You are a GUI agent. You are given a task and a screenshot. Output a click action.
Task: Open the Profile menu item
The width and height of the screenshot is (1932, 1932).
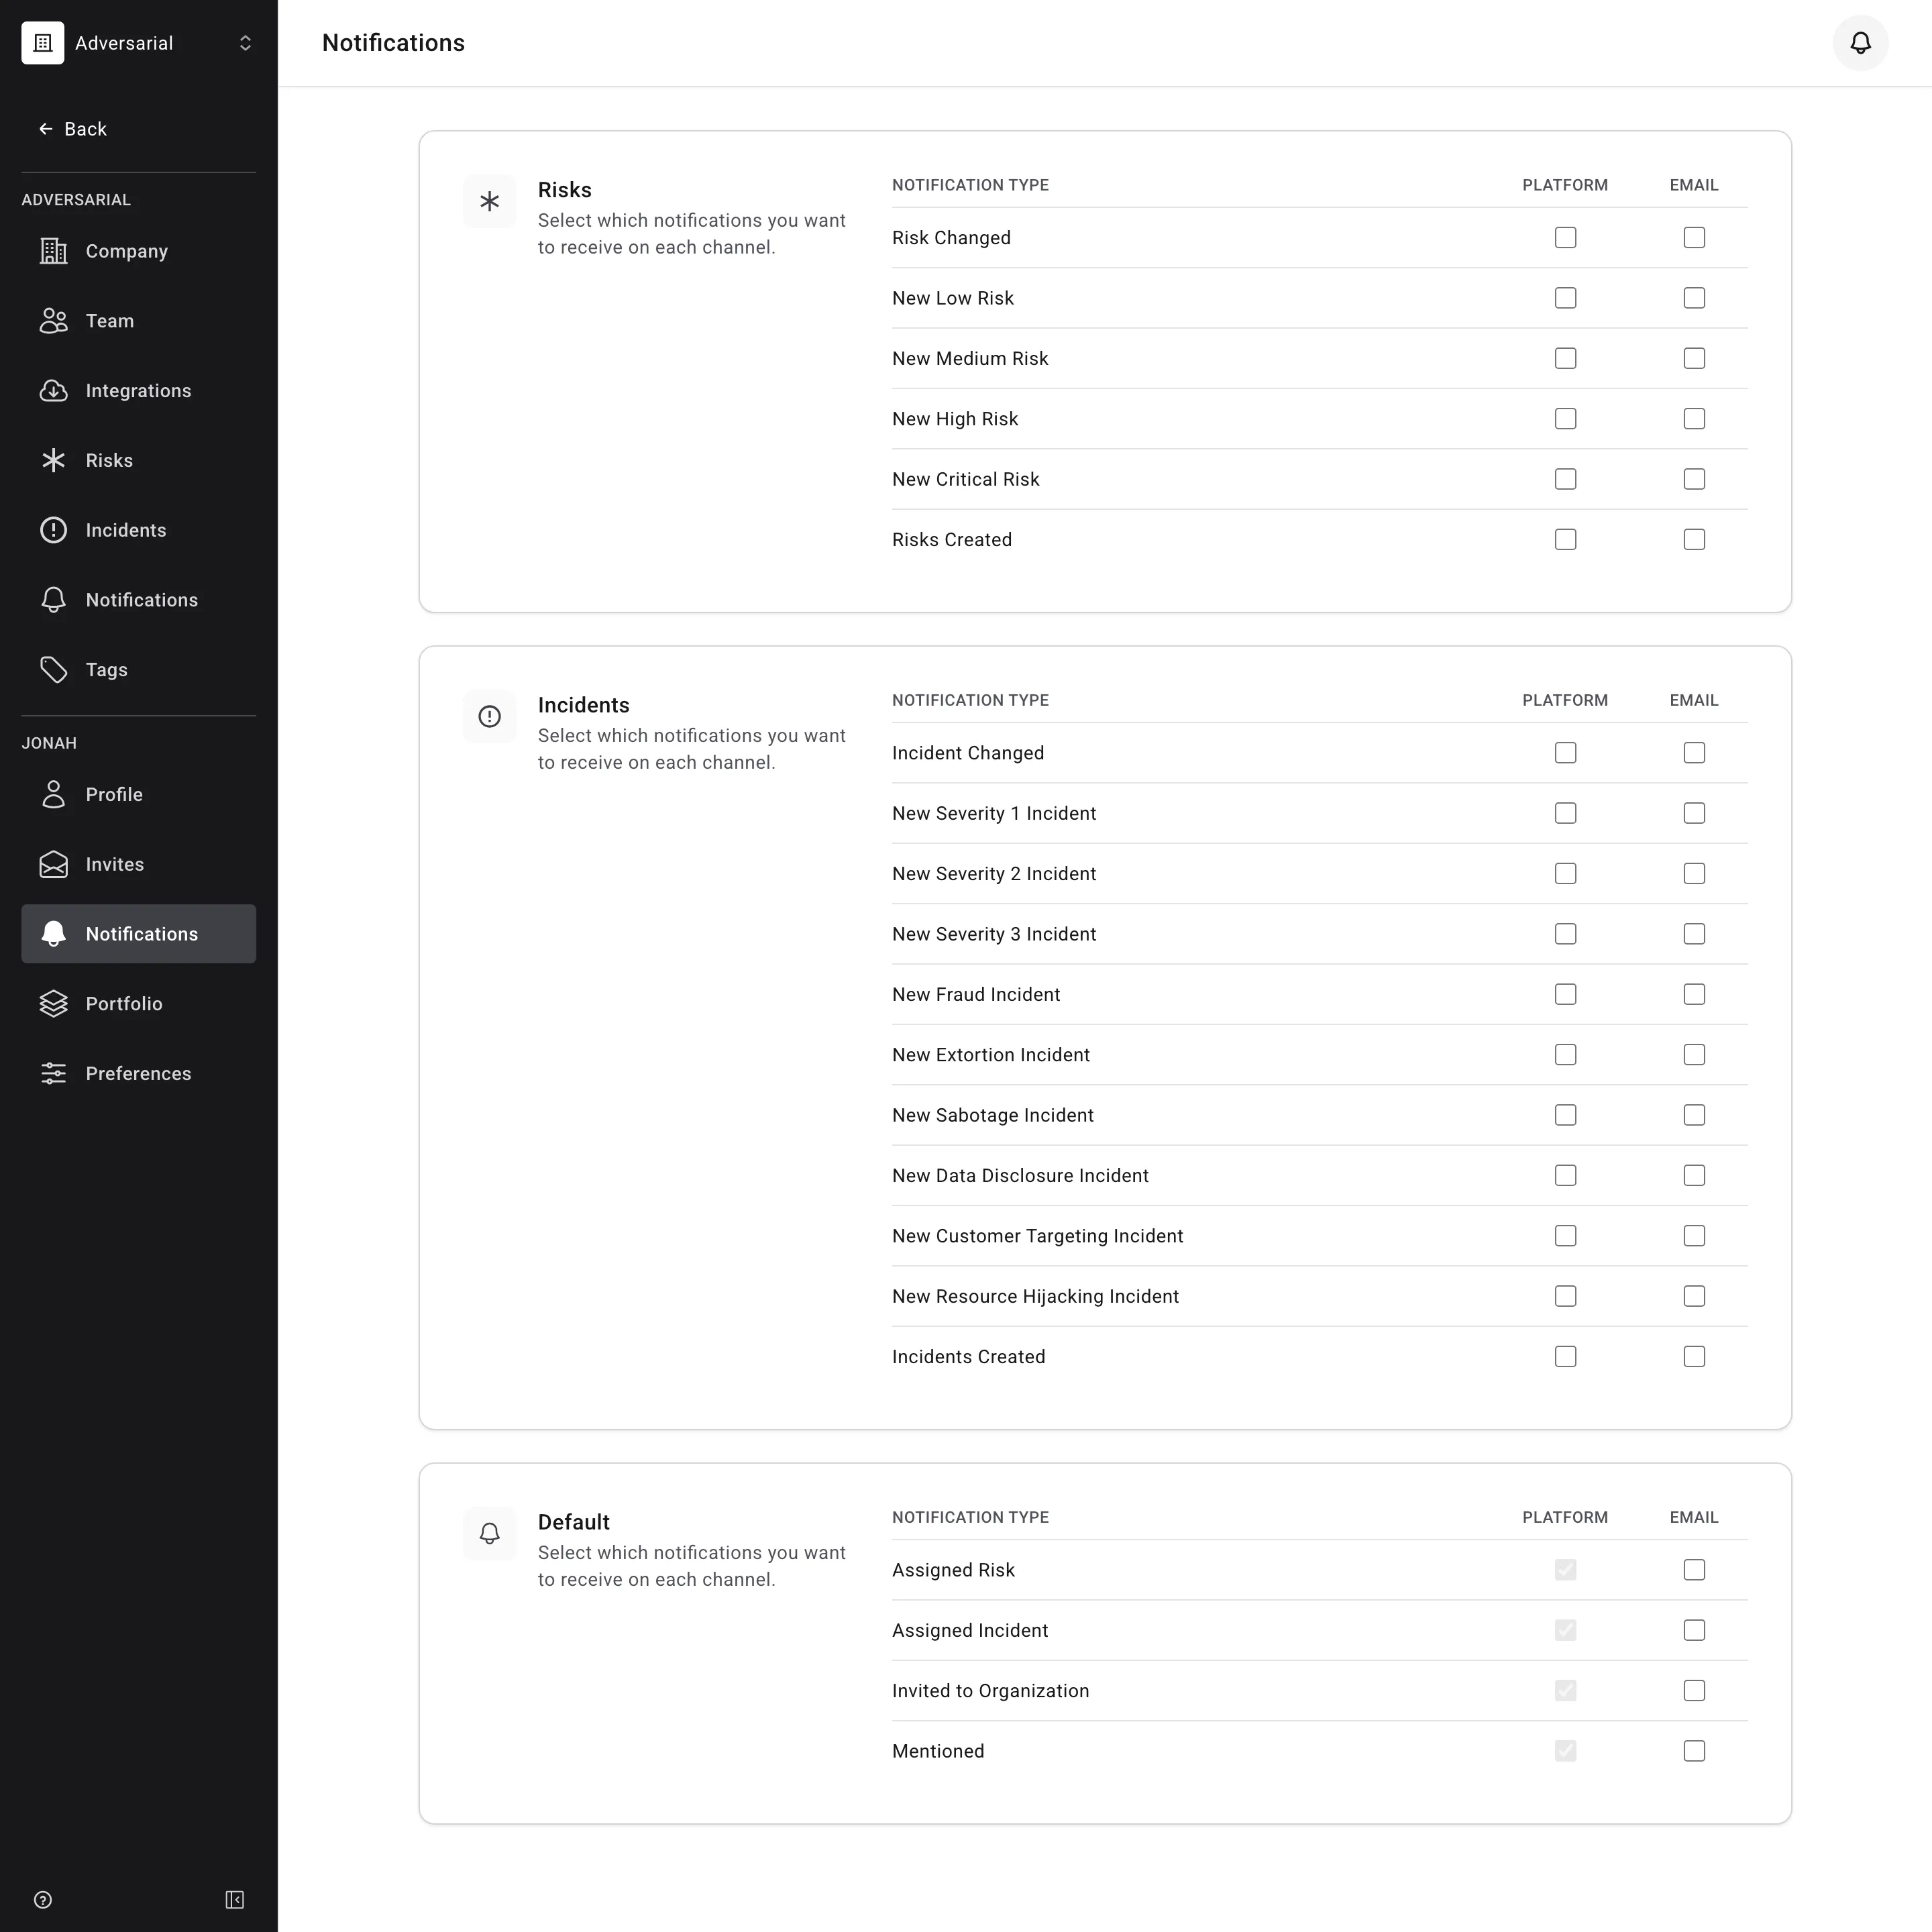(138, 794)
